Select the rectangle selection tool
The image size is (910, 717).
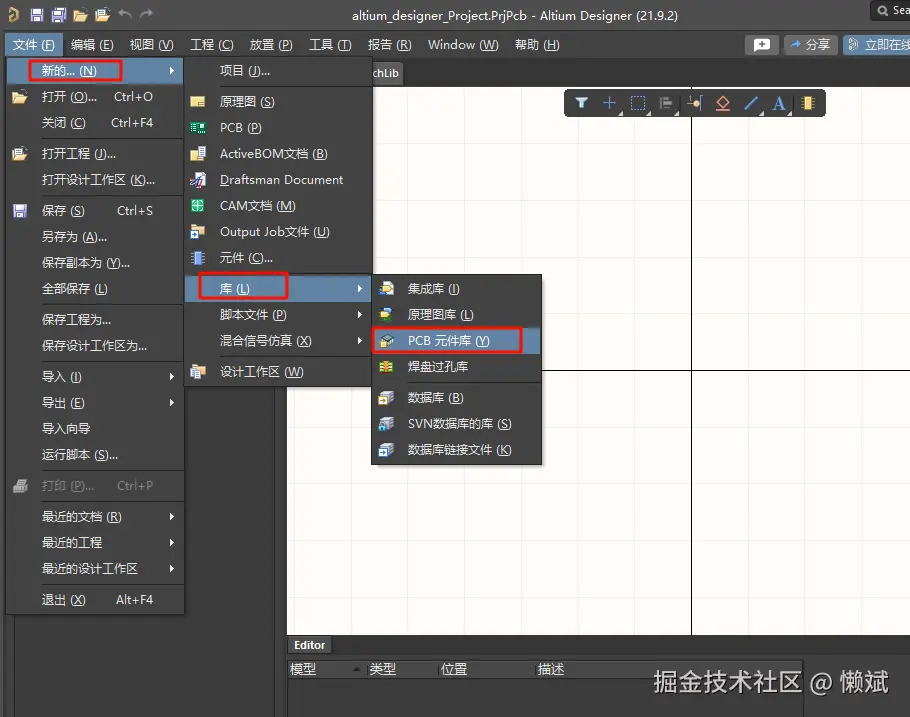click(x=638, y=103)
